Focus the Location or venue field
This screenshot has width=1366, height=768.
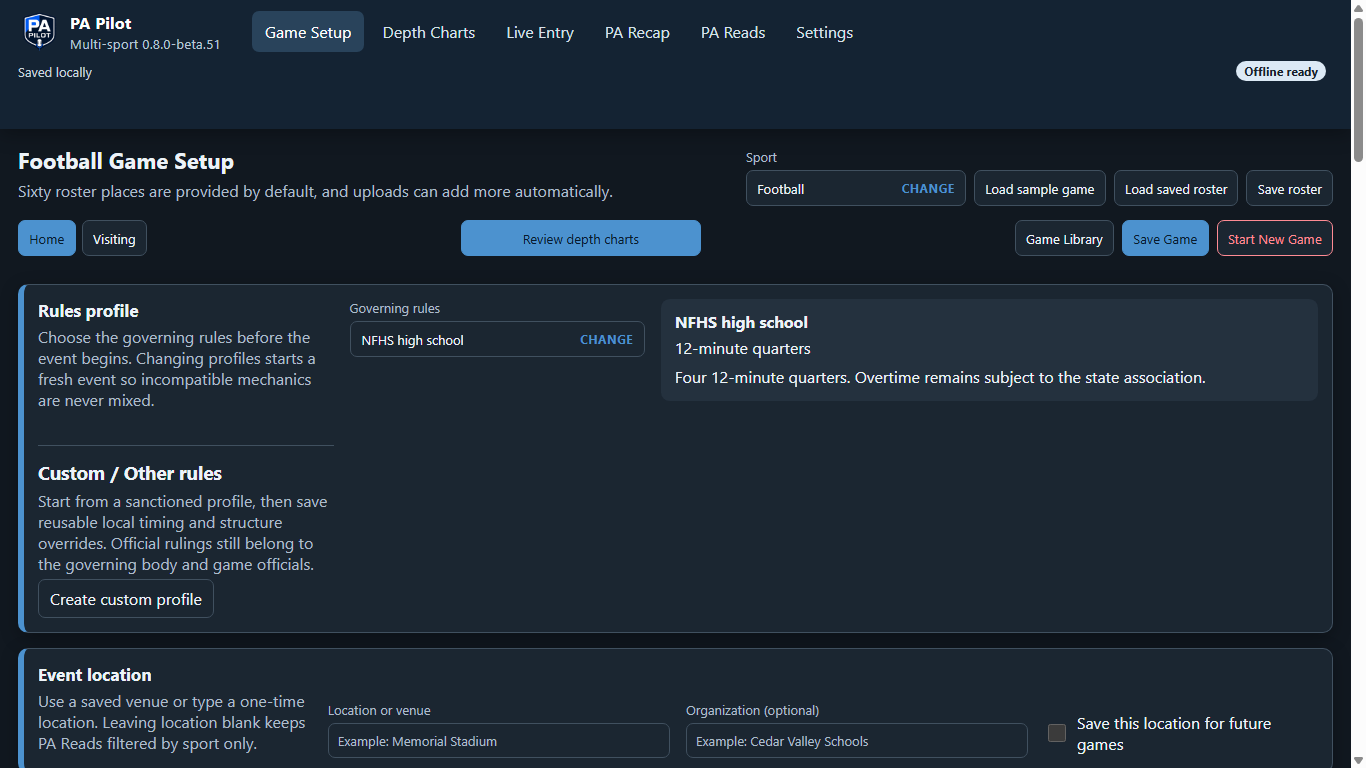(499, 741)
